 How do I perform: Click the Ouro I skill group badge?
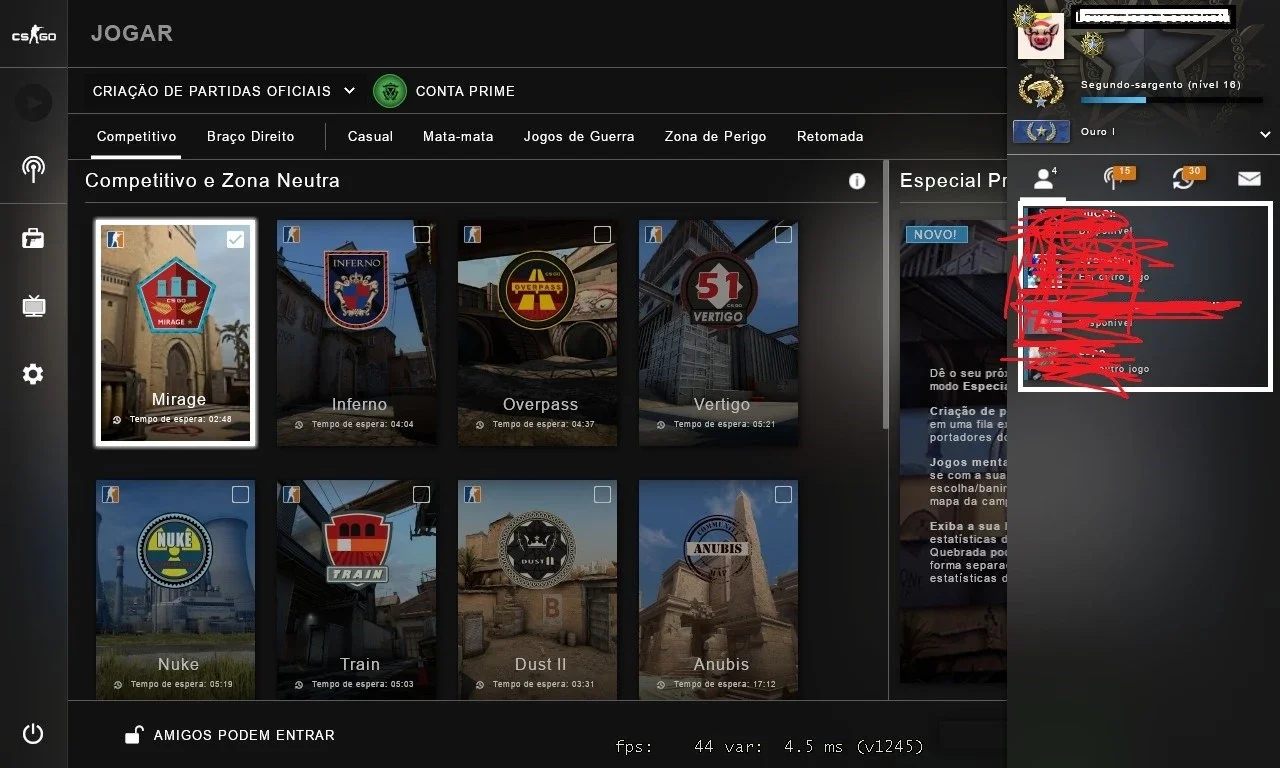coord(1041,132)
